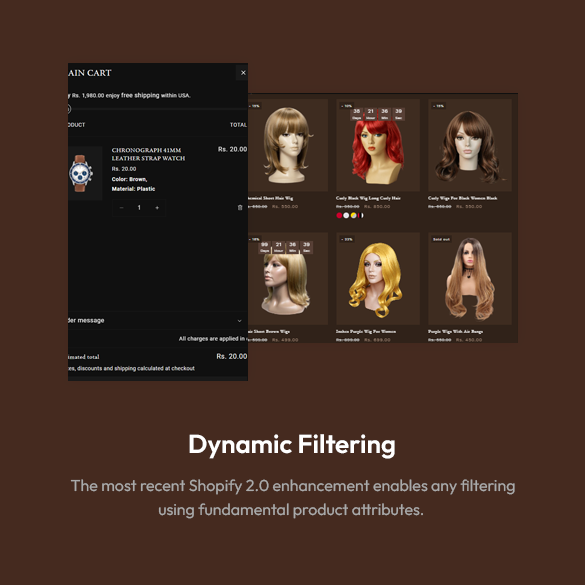Choose the black-and-white split color swatch

[x=360, y=215]
